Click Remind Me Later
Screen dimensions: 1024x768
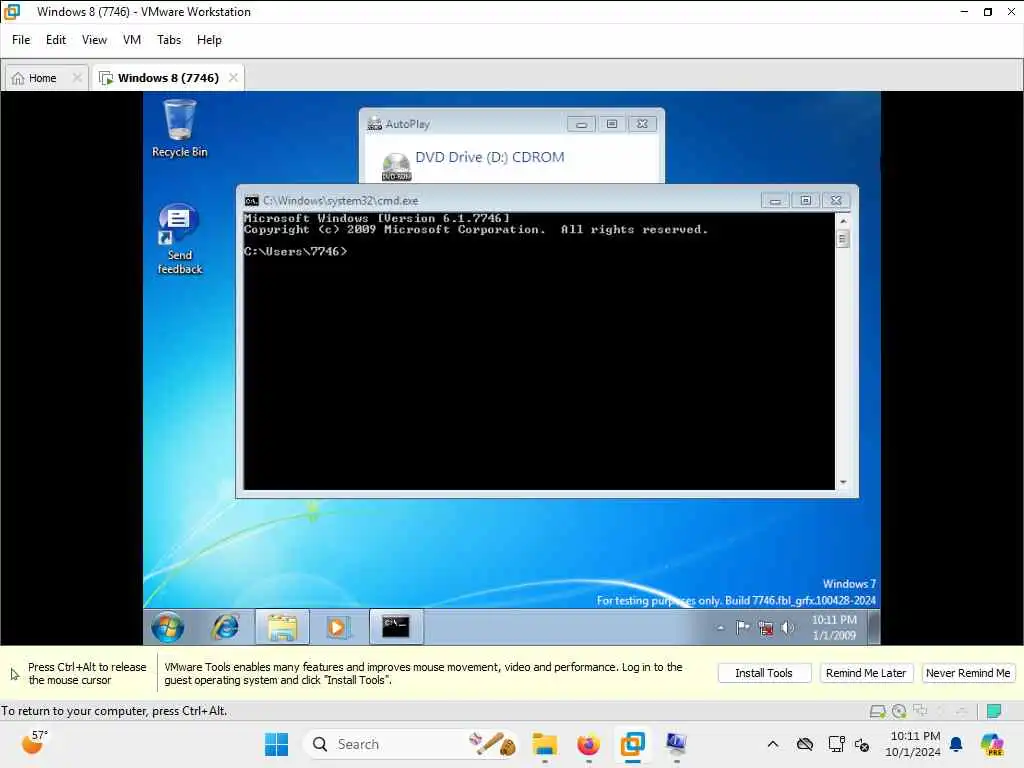(866, 673)
